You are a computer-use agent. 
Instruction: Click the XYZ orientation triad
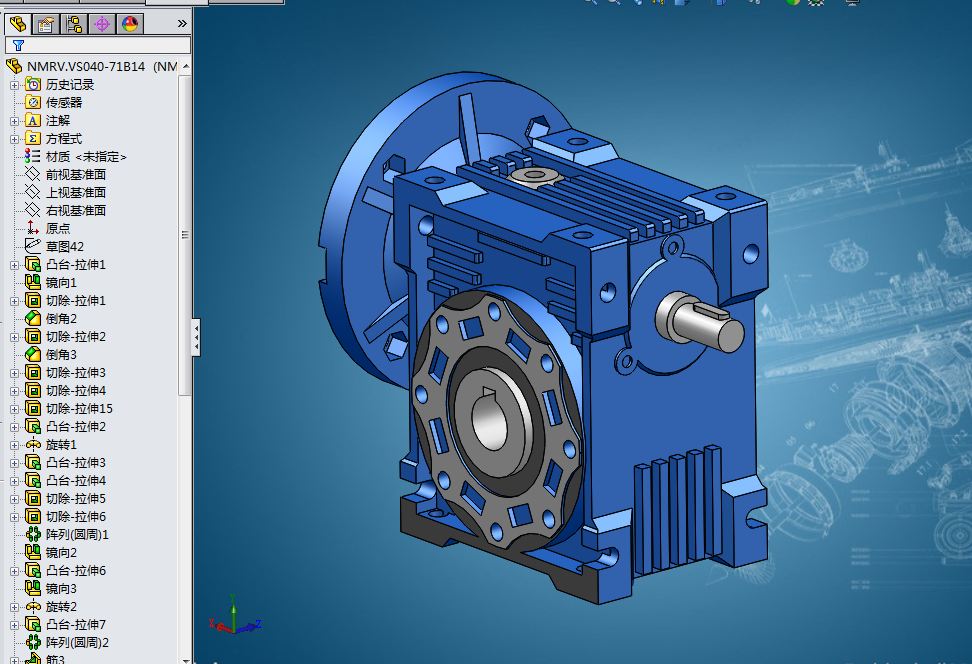tap(234, 615)
